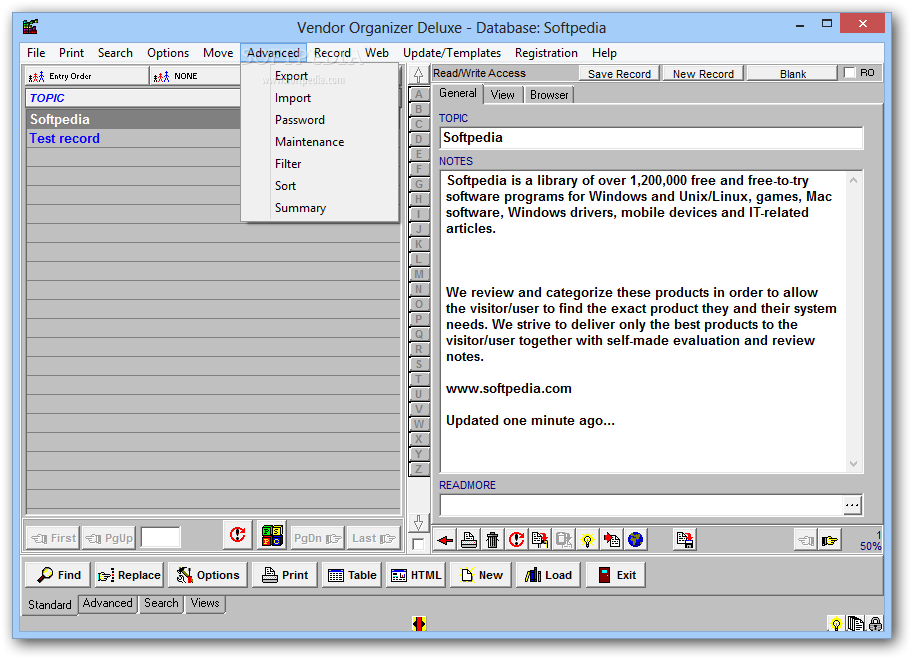
Task: Click the document with floppy disk save icon
Action: (685, 540)
